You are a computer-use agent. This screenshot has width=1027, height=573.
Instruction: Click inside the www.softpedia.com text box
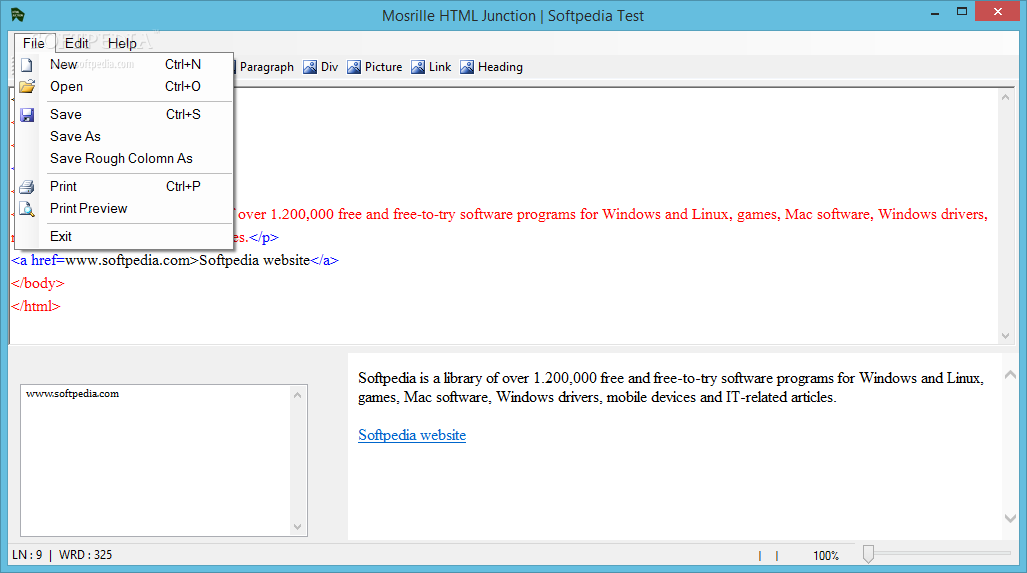pos(156,460)
